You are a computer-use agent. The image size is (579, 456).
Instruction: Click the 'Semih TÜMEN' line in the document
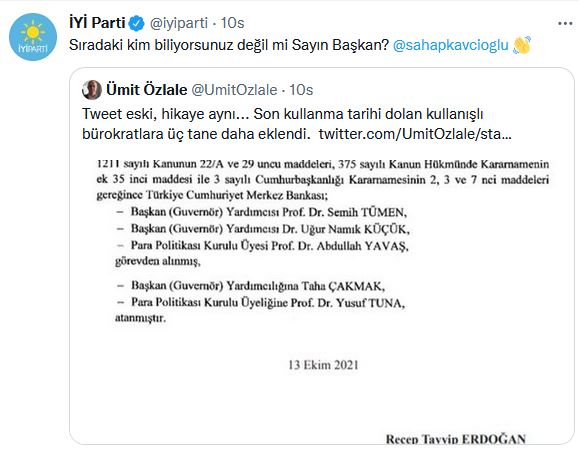(x=261, y=212)
